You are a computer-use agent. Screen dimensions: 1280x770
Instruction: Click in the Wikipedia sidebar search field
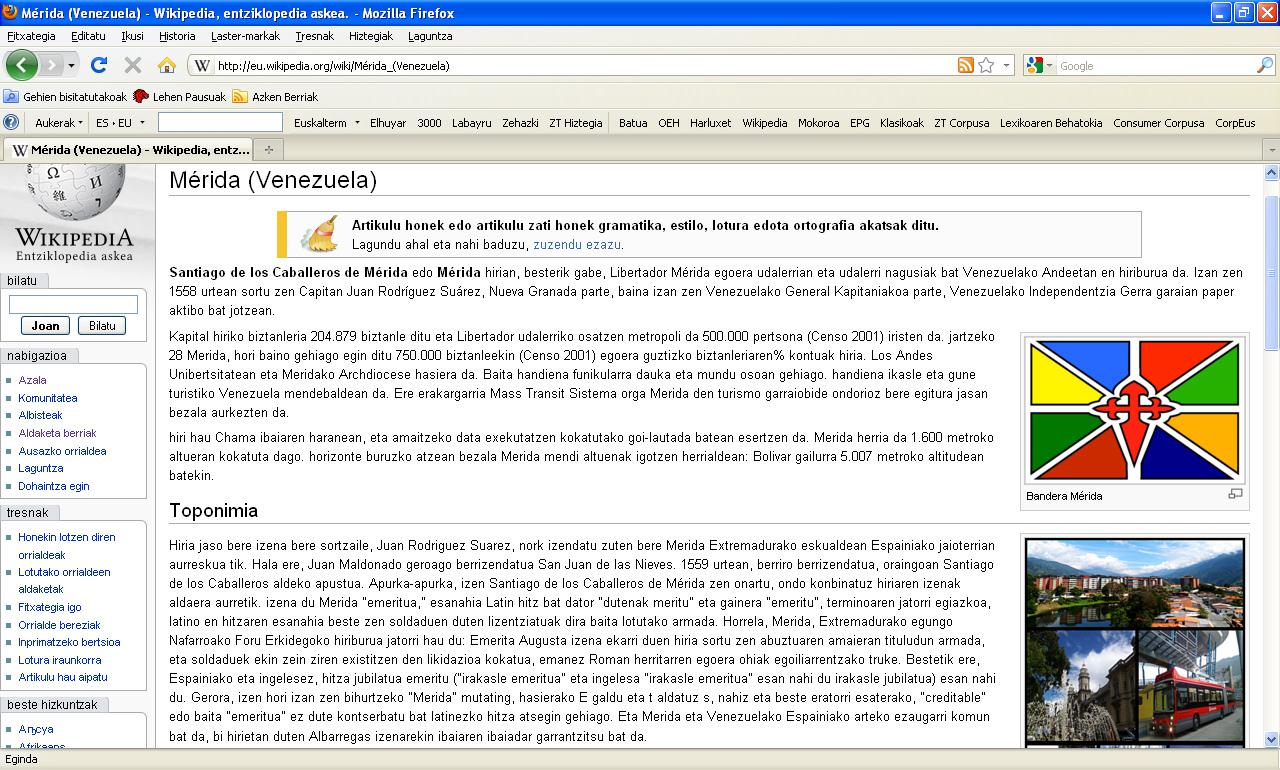73,304
